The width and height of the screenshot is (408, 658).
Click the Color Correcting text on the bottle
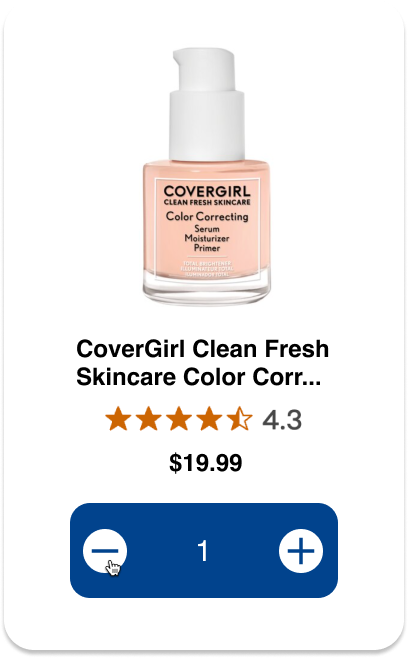(x=207, y=217)
